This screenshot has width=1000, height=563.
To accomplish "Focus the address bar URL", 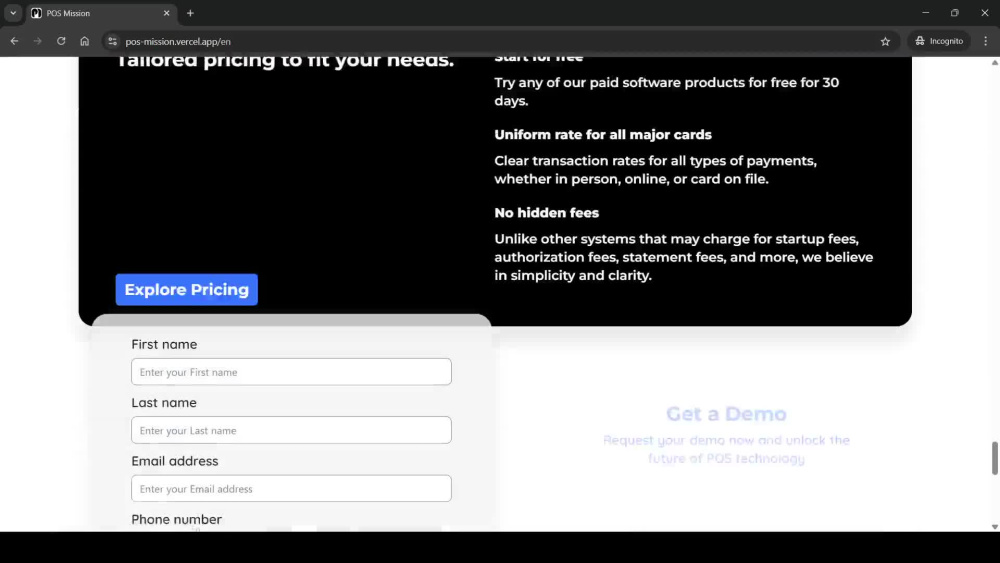I will pos(178,41).
